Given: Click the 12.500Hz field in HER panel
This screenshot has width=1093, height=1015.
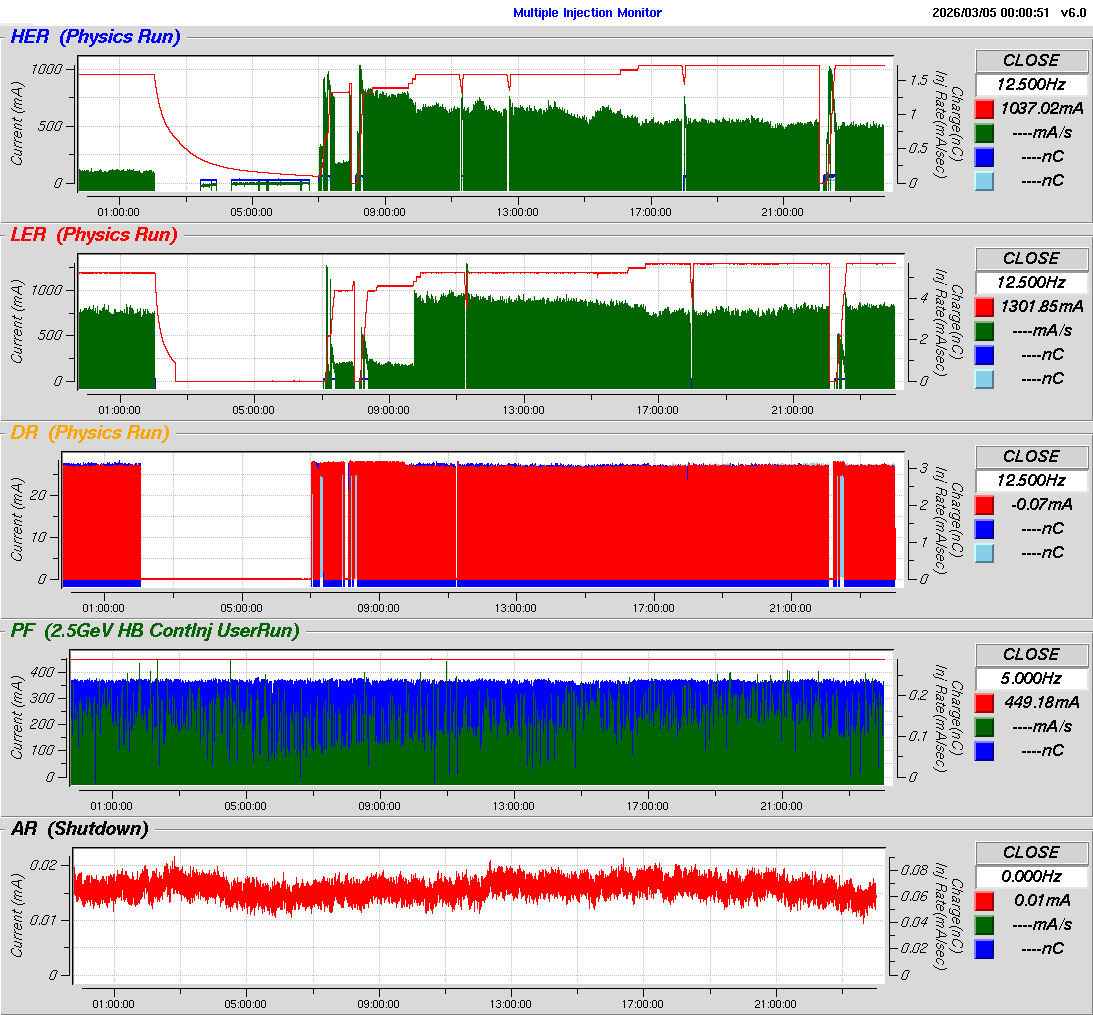Looking at the screenshot, I should tap(1031, 85).
